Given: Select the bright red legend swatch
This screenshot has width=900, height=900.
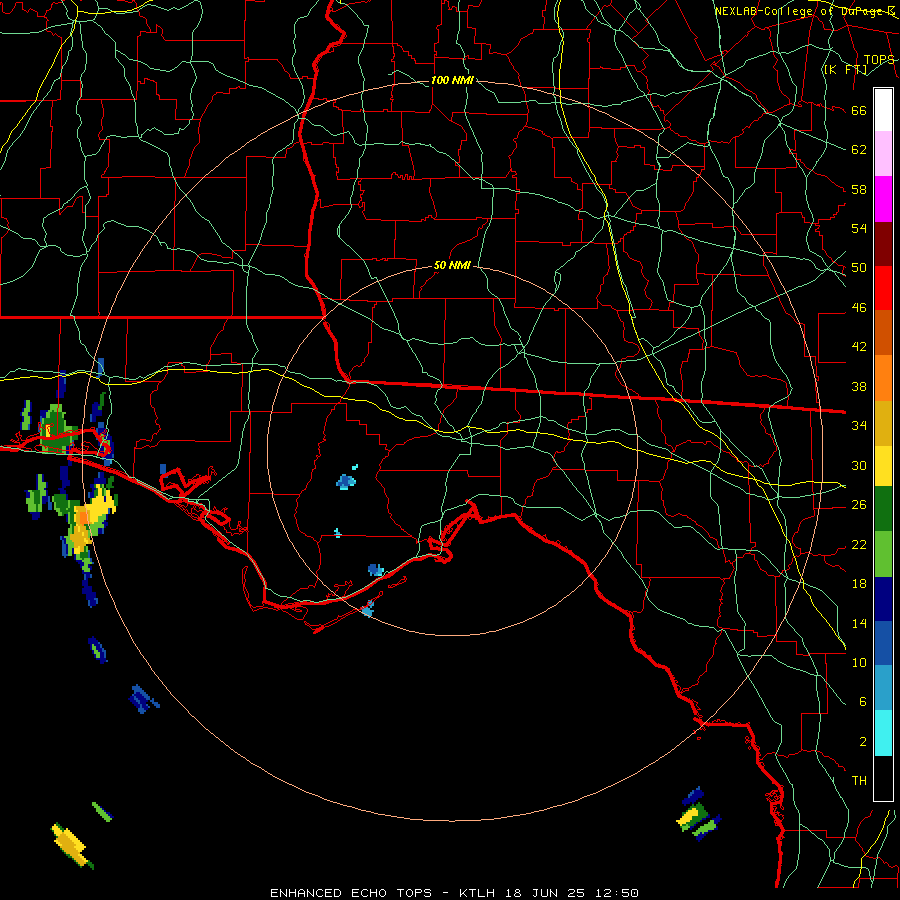Looking at the screenshot, I should 883,288.
